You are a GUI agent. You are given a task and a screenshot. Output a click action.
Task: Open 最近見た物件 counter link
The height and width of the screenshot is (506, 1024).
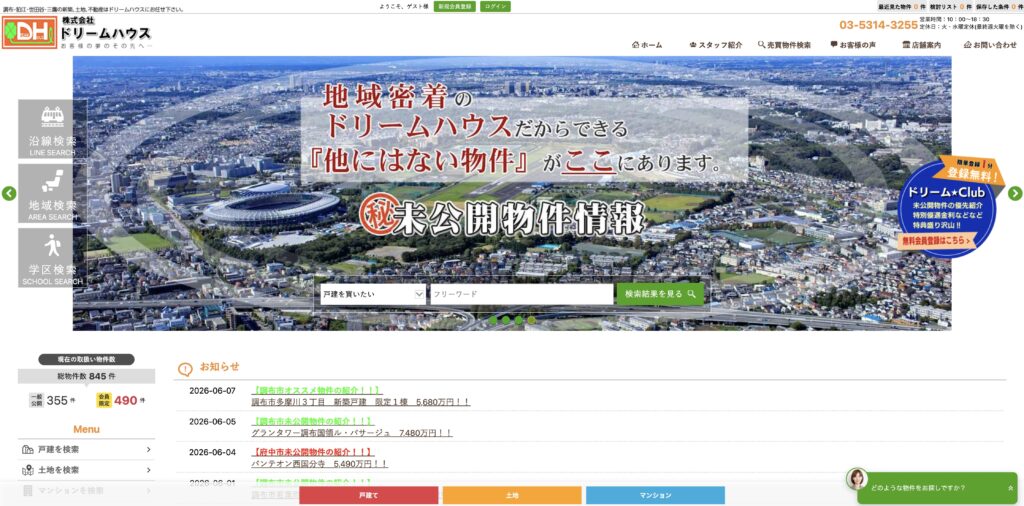(901, 7)
